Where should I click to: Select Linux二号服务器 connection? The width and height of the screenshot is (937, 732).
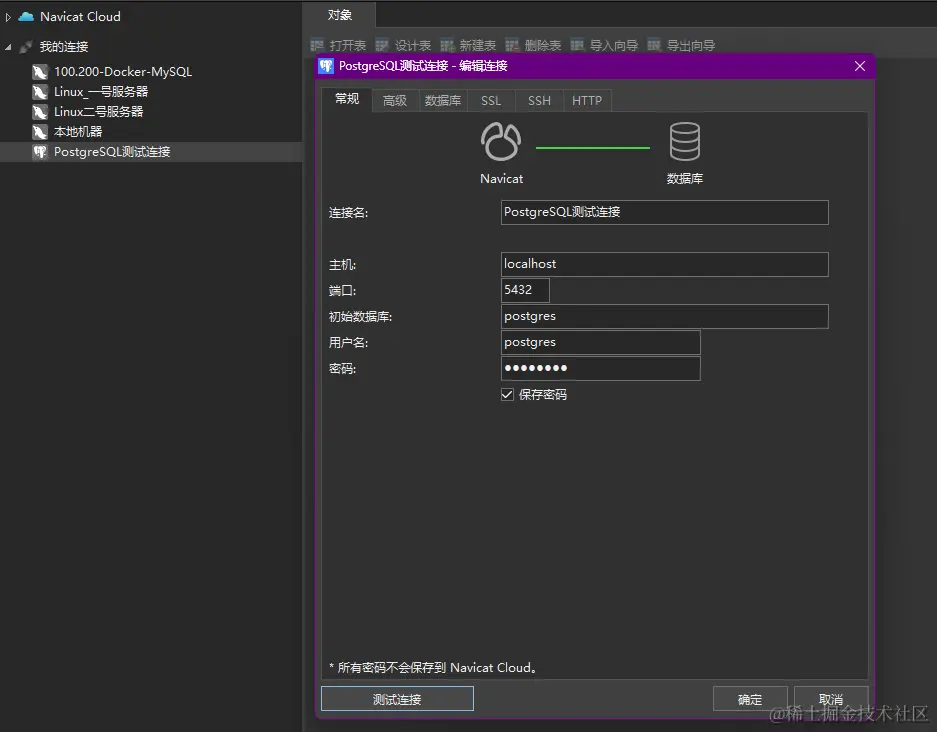click(x=99, y=112)
